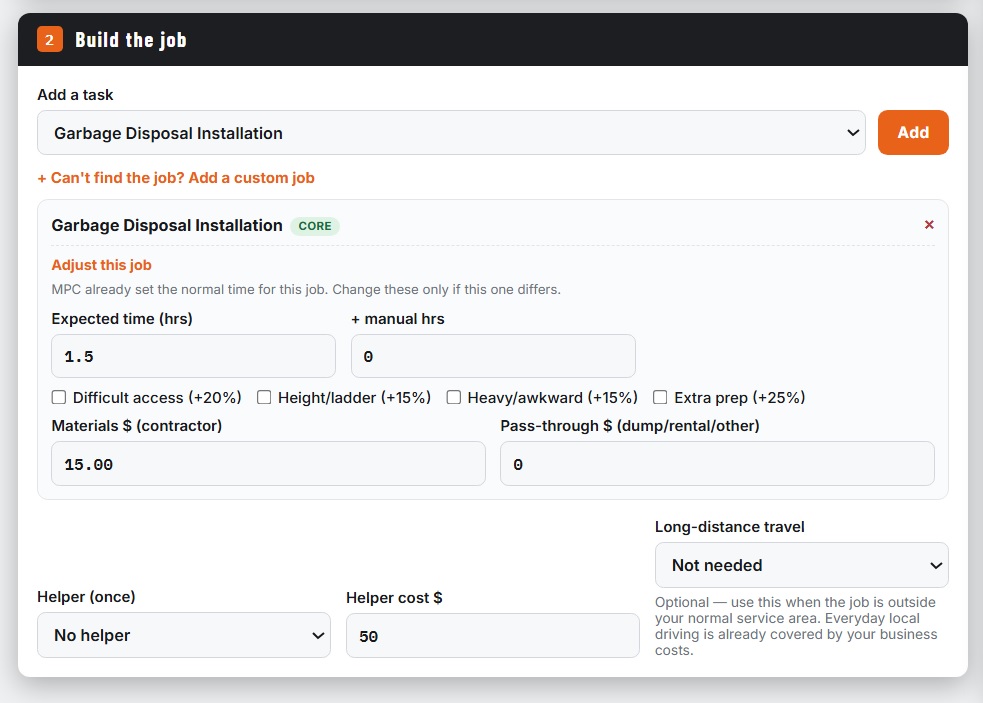The width and height of the screenshot is (983, 703).
Task: Remove the Garbage Disposal Installation task
Action: (928, 225)
